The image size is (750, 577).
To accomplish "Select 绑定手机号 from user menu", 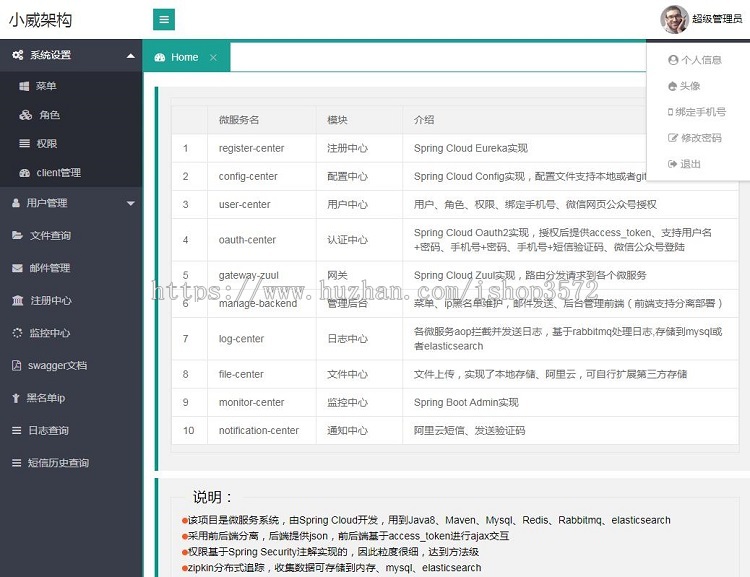I will [698, 112].
